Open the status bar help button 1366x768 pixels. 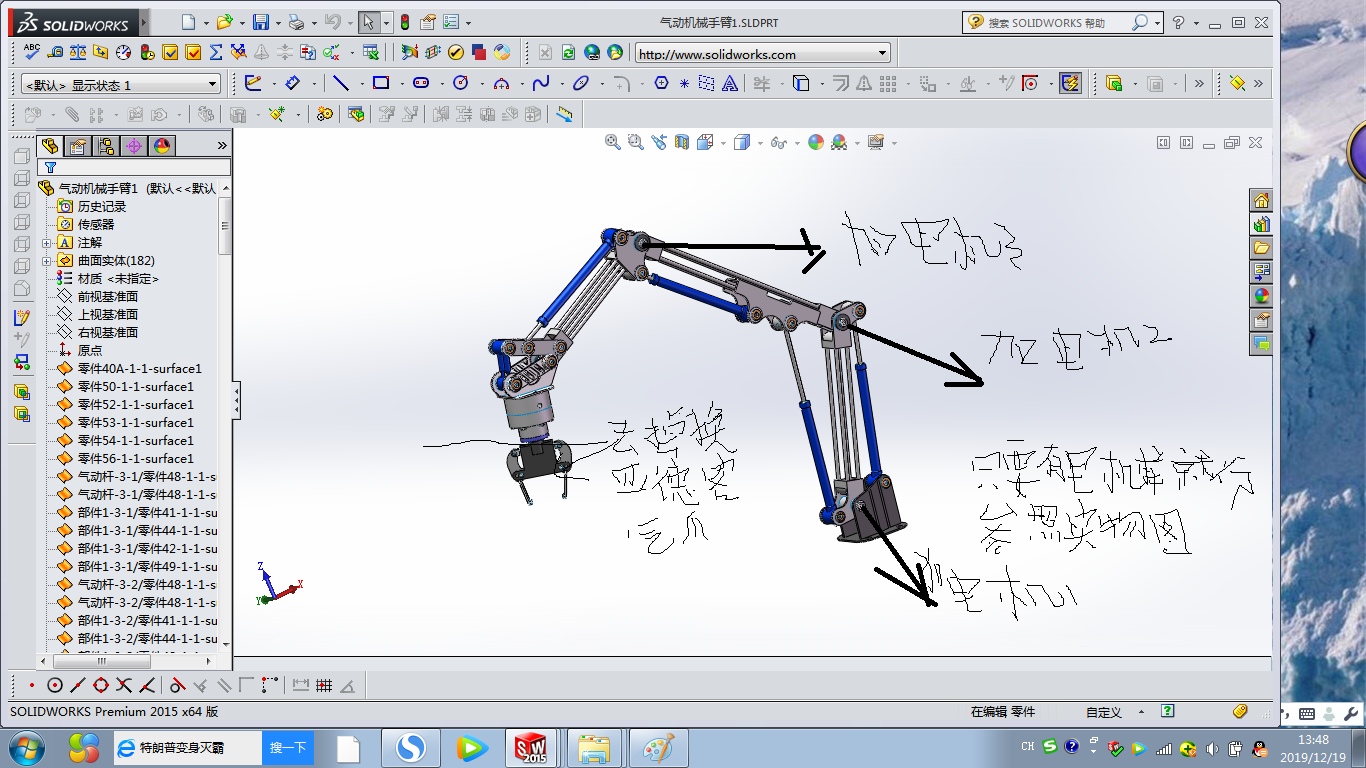pos(1167,711)
